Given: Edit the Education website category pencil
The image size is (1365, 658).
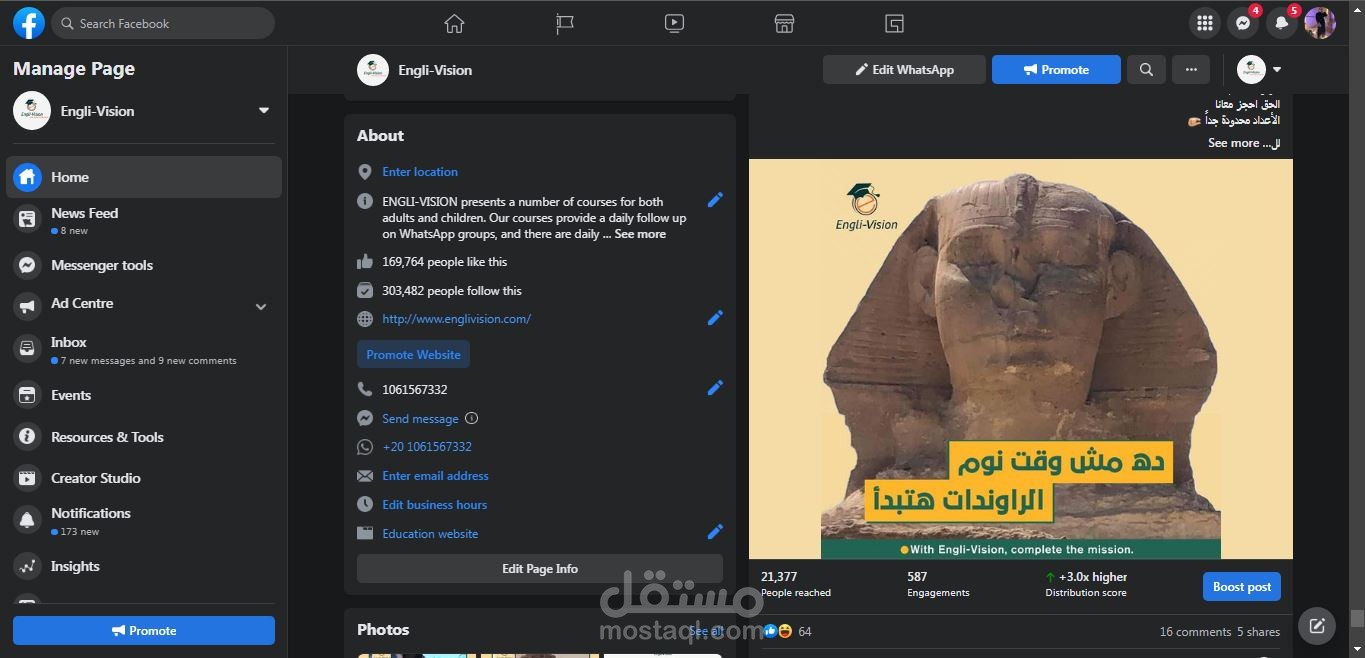Looking at the screenshot, I should pos(715,532).
